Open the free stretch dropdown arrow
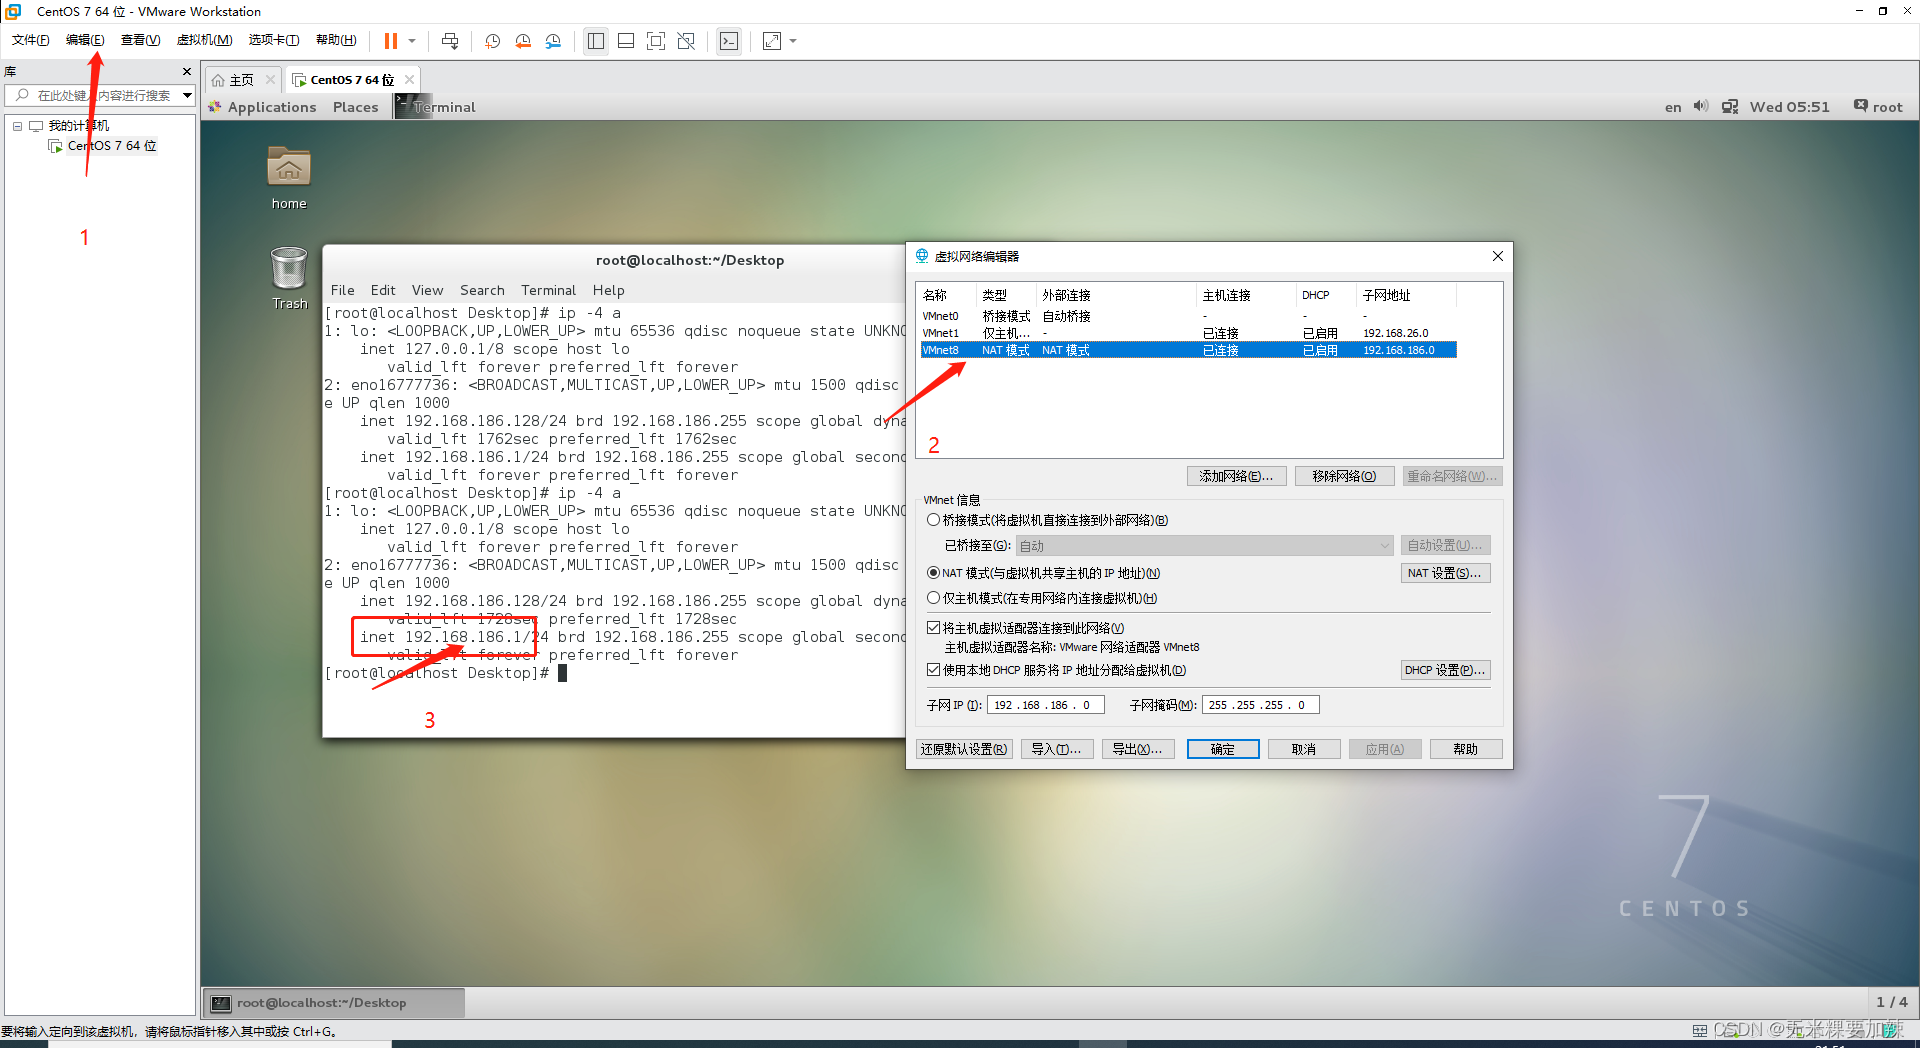Screen dimensions: 1920x1048 coord(794,41)
